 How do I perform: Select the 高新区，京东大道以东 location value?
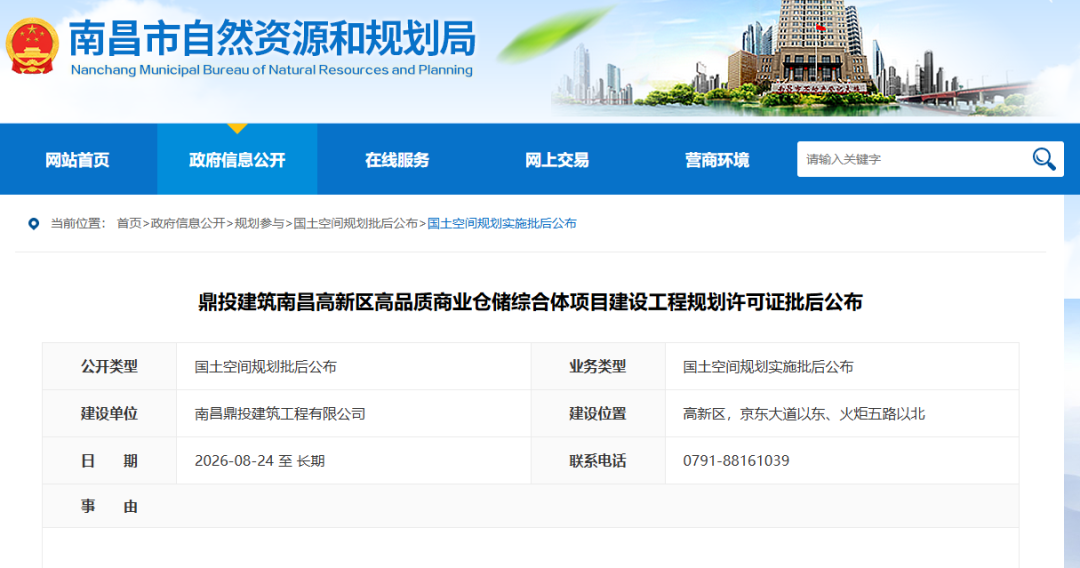pos(804,414)
